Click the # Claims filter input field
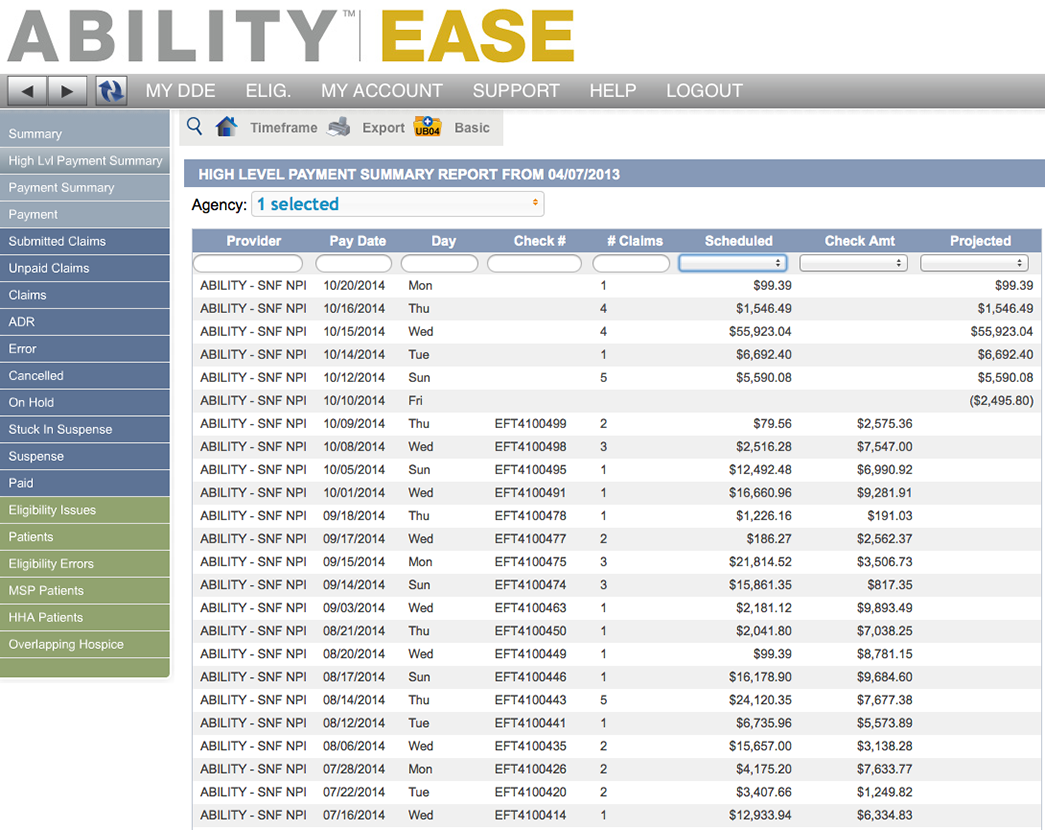 point(631,263)
